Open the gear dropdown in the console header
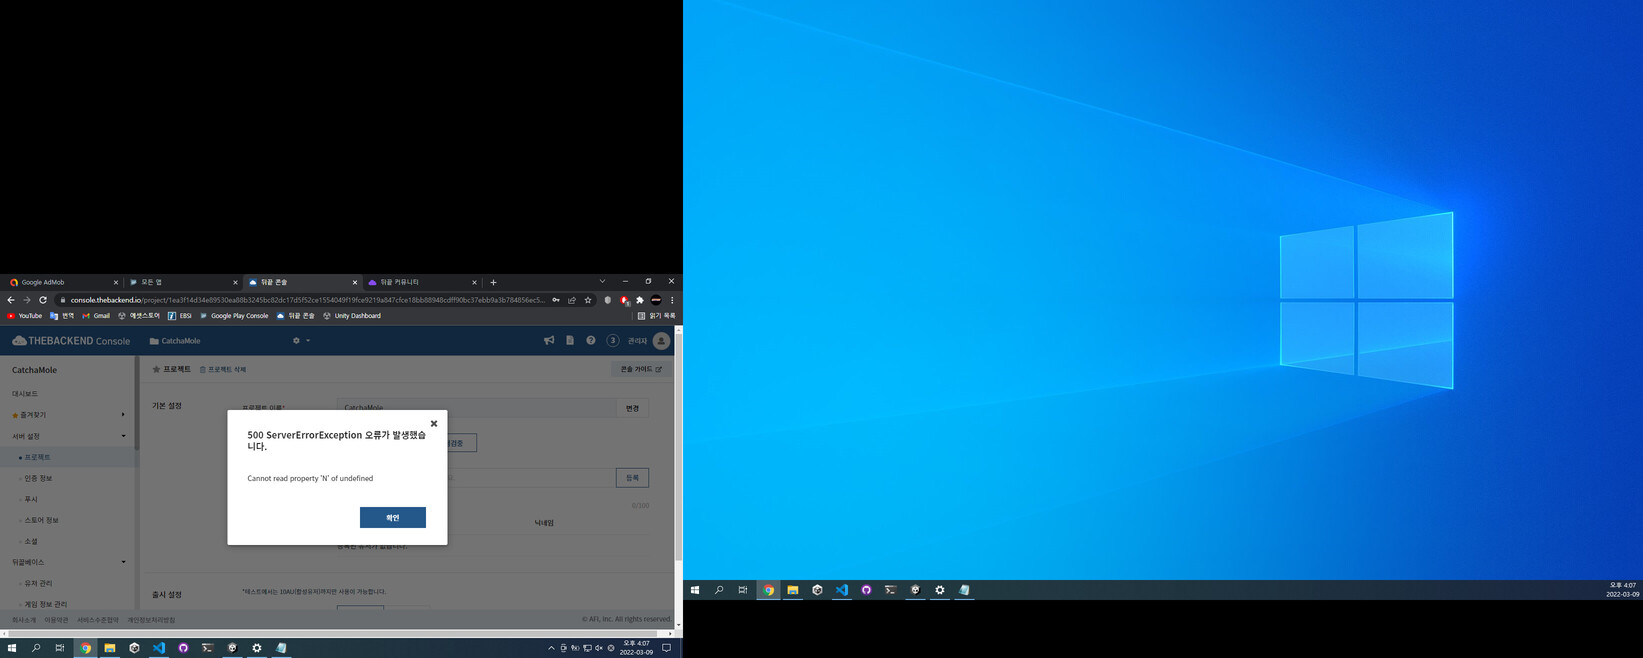The height and width of the screenshot is (658, 1643). click(301, 341)
